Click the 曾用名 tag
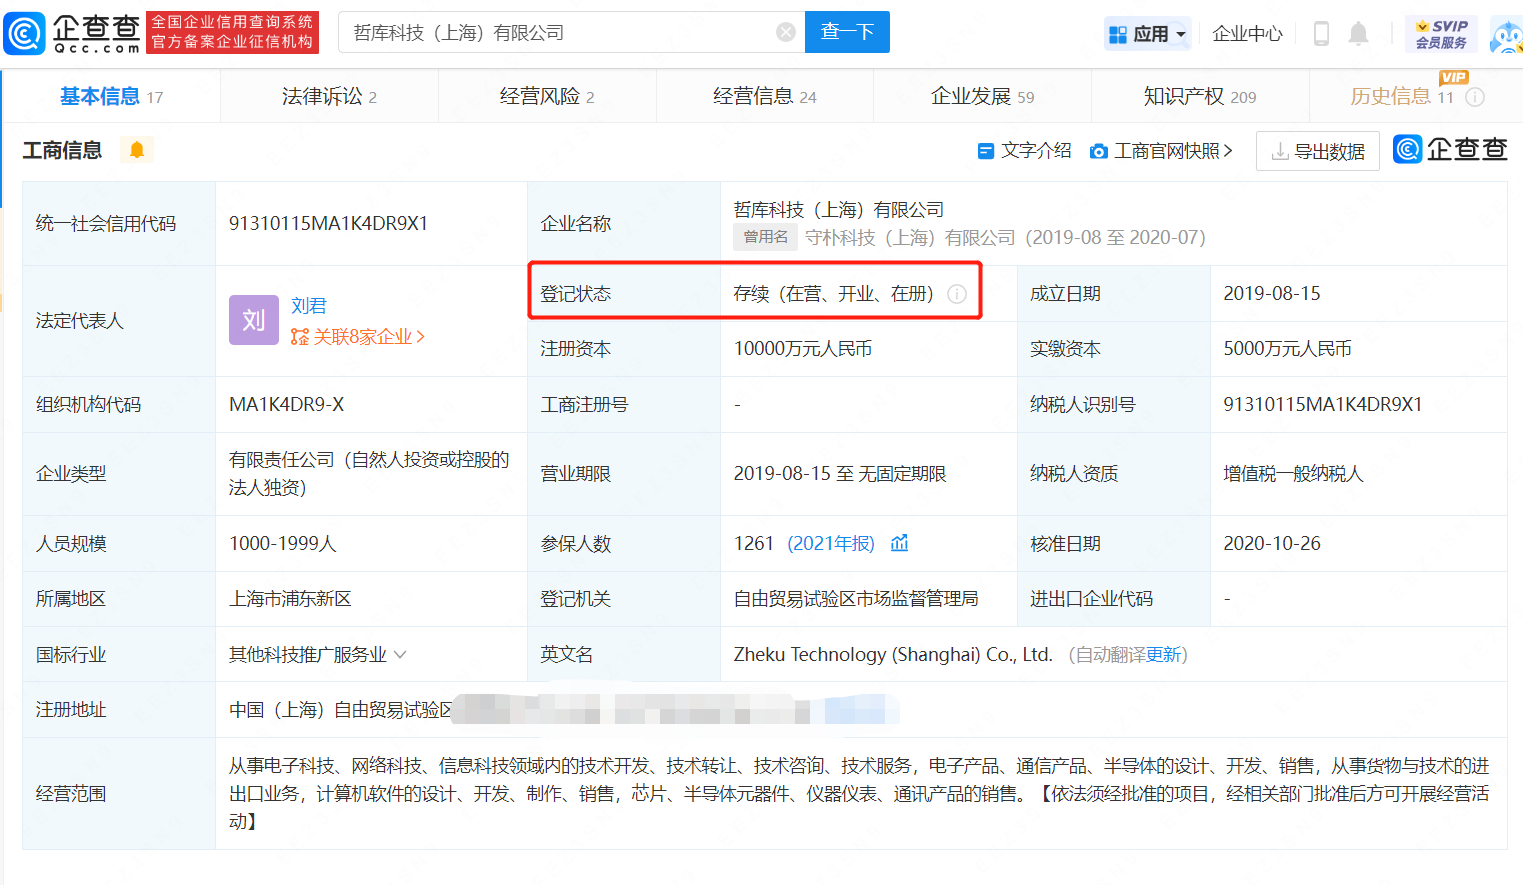Image resolution: width=1523 pixels, height=885 pixels. (x=766, y=237)
